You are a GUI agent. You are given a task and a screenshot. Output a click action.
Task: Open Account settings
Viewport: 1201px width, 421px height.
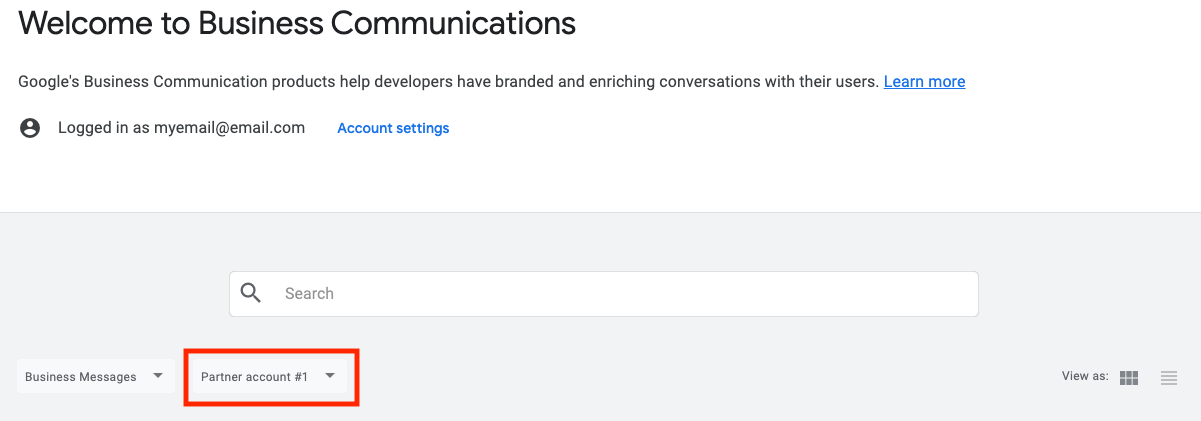(393, 128)
